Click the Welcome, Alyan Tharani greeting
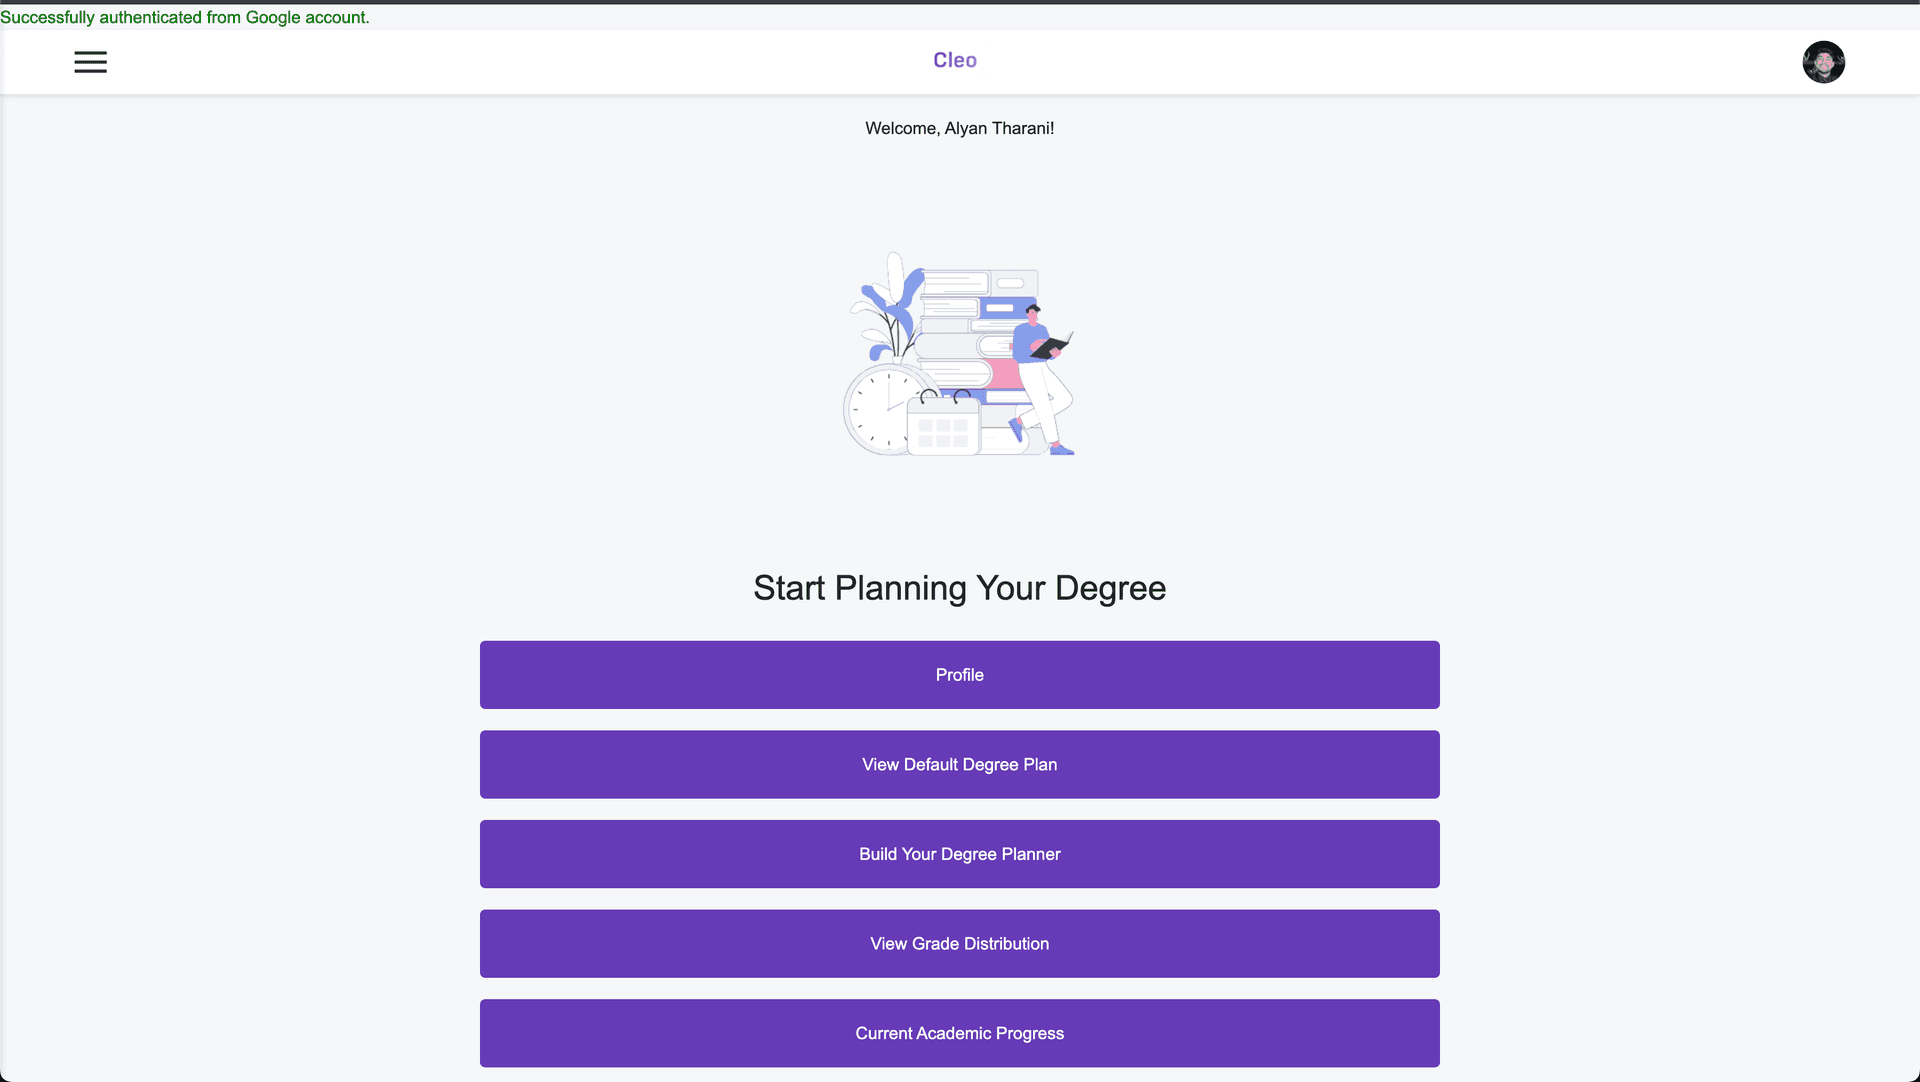 click(x=959, y=128)
